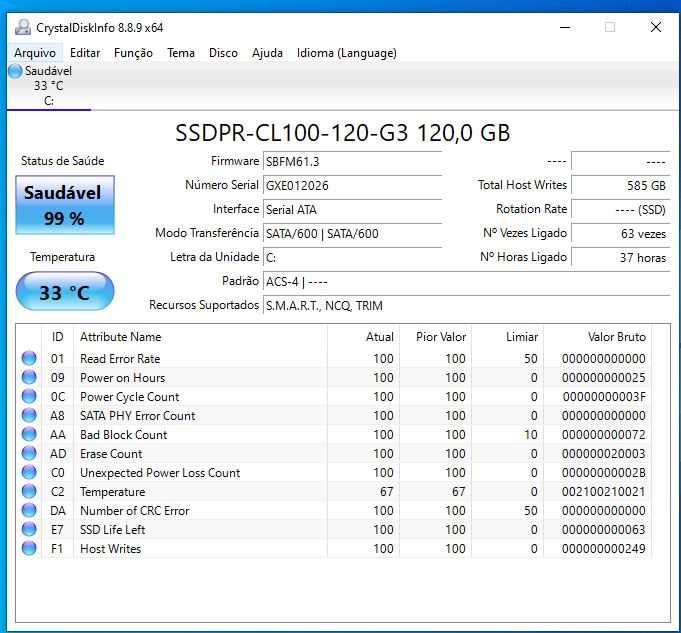Open the Tema menu

pyautogui.click(x=181, y=53)
